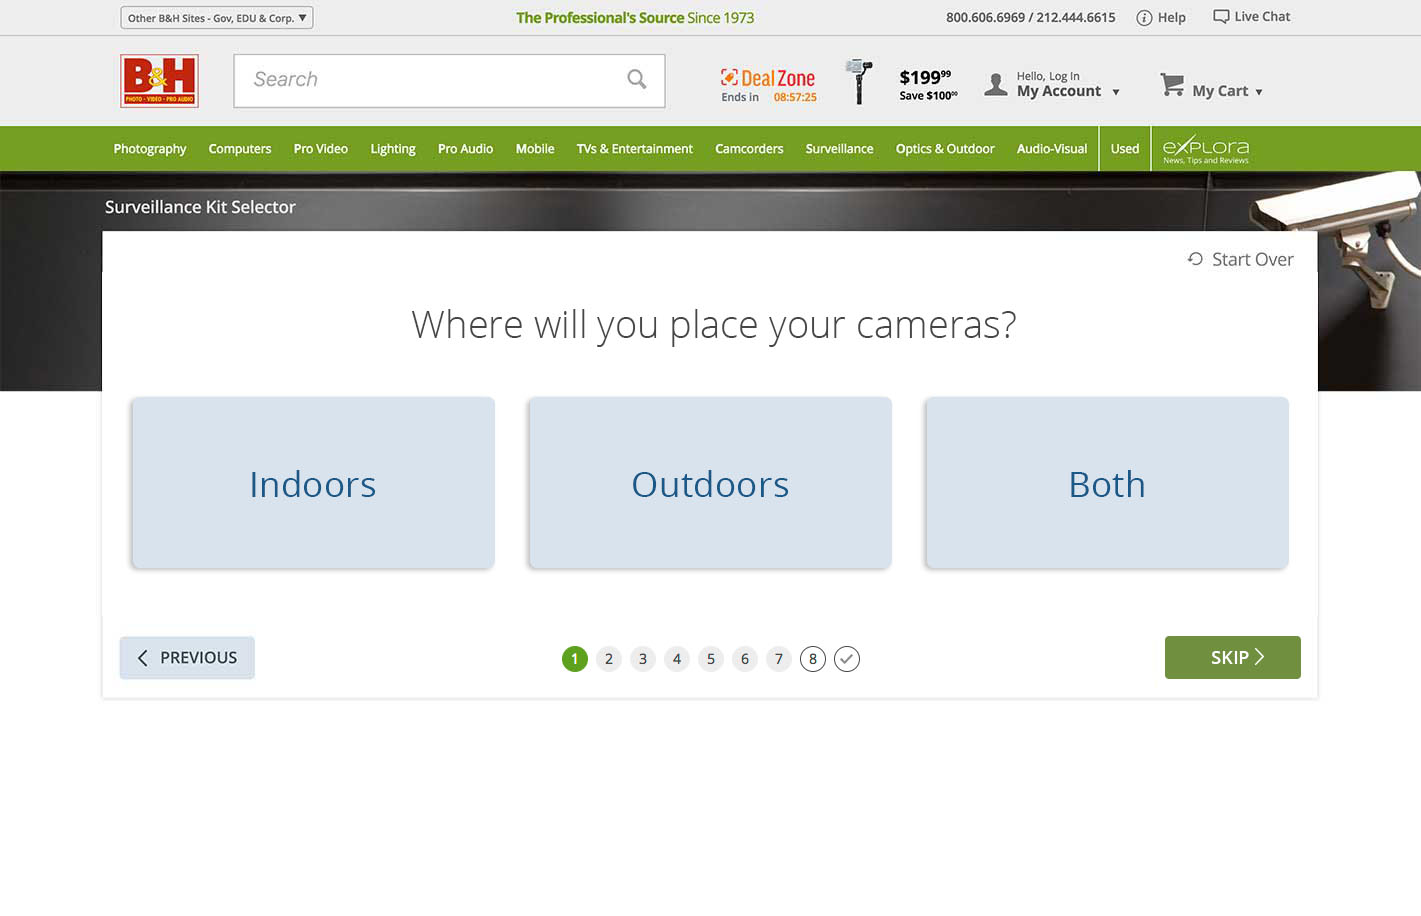This screenshot has height=916, width=1421.
Task: Click the Help info icon
Action: [x=1144, y=18]
